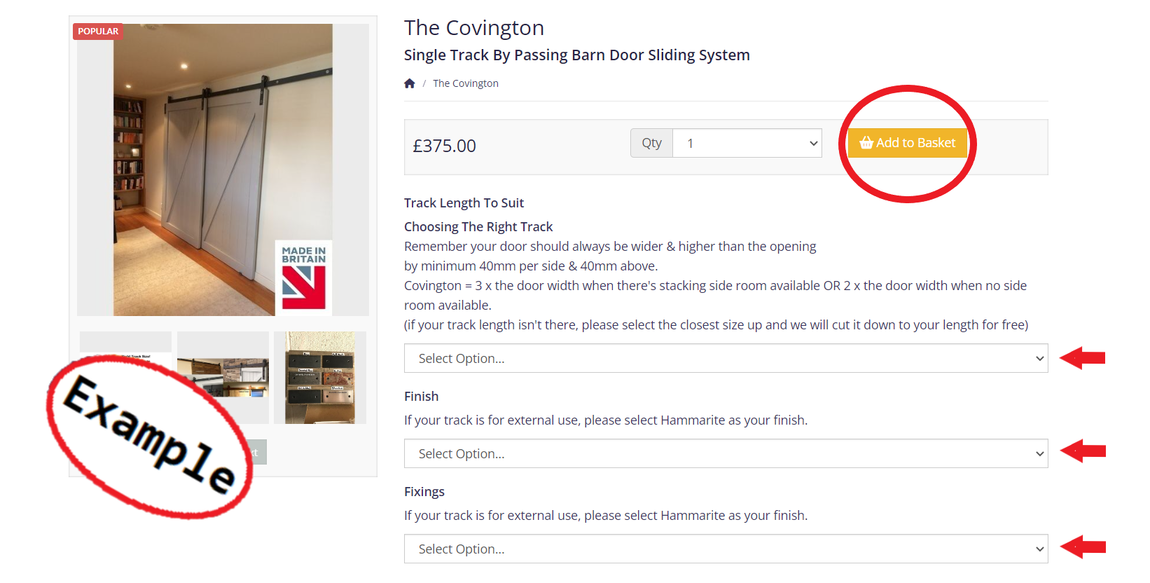Click the Add to Basket button
This screenshot has width=1150, height=583.
point(907,142)
